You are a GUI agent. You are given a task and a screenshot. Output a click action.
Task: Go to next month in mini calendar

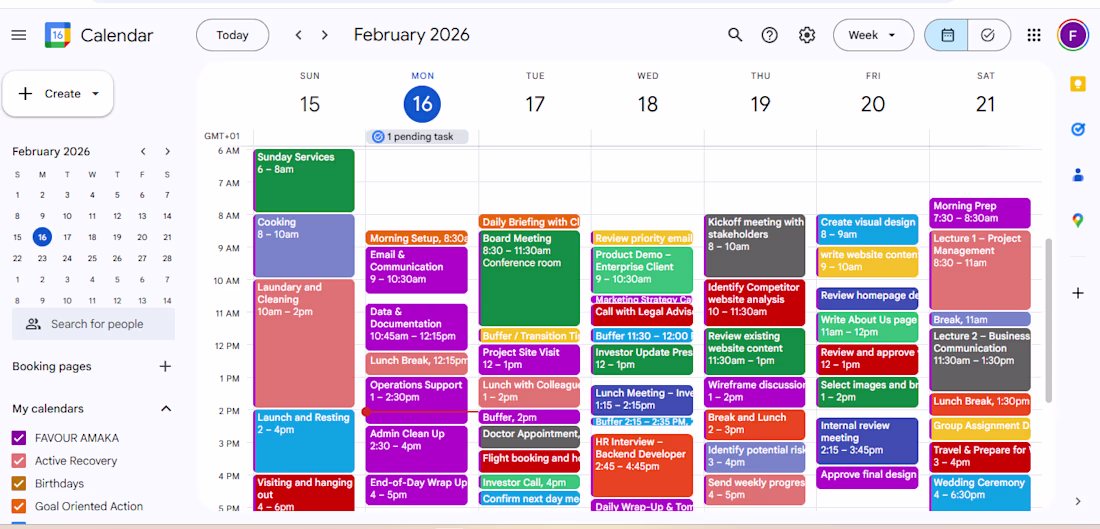[x=167, y=152]
